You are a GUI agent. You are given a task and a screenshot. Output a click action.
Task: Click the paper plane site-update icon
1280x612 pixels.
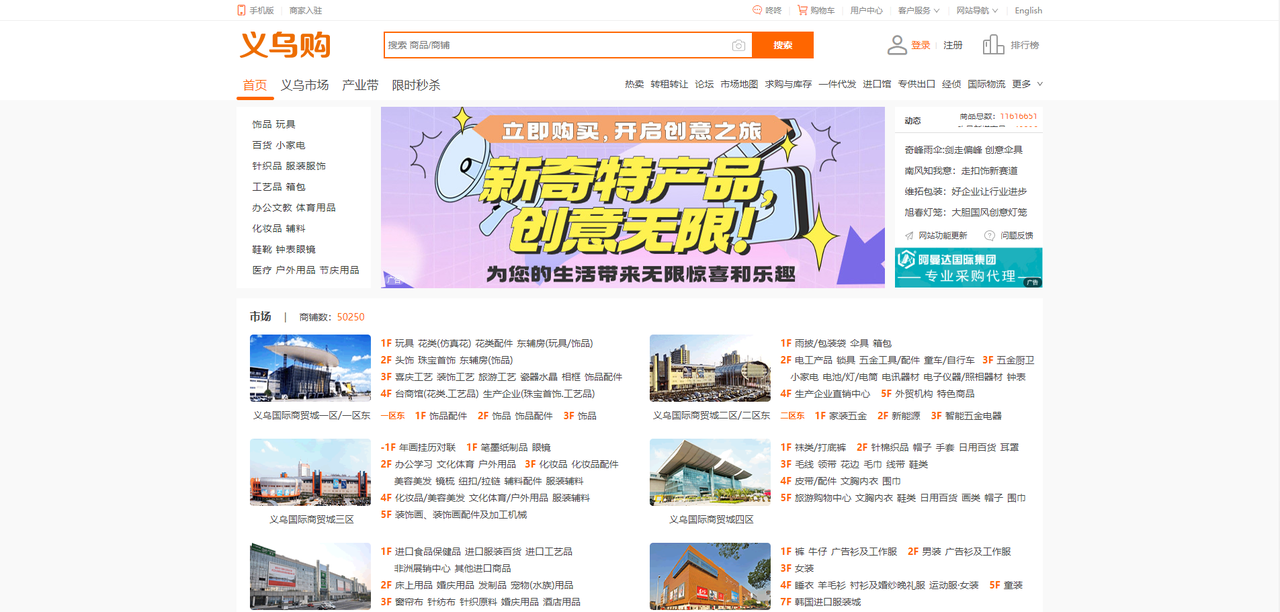tap(909, 235)
